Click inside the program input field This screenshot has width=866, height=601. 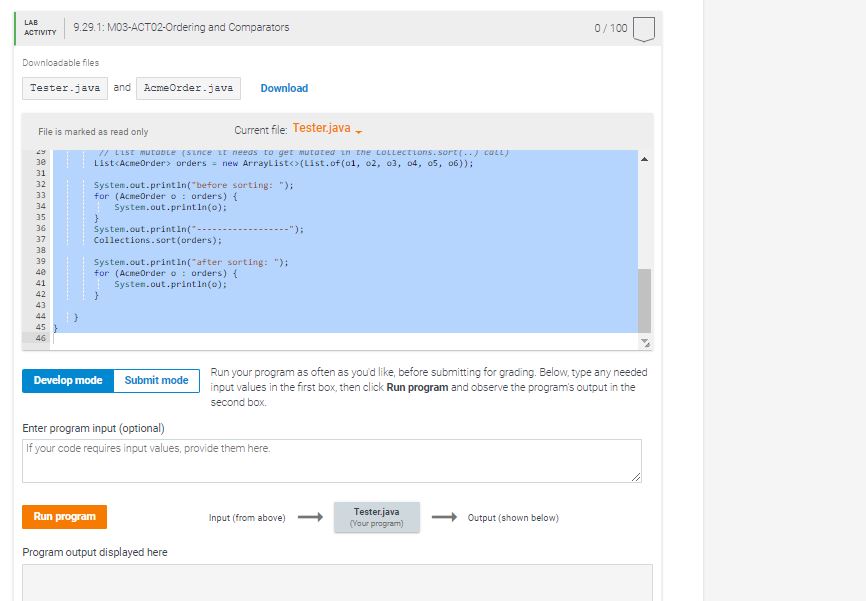point(330,460)
